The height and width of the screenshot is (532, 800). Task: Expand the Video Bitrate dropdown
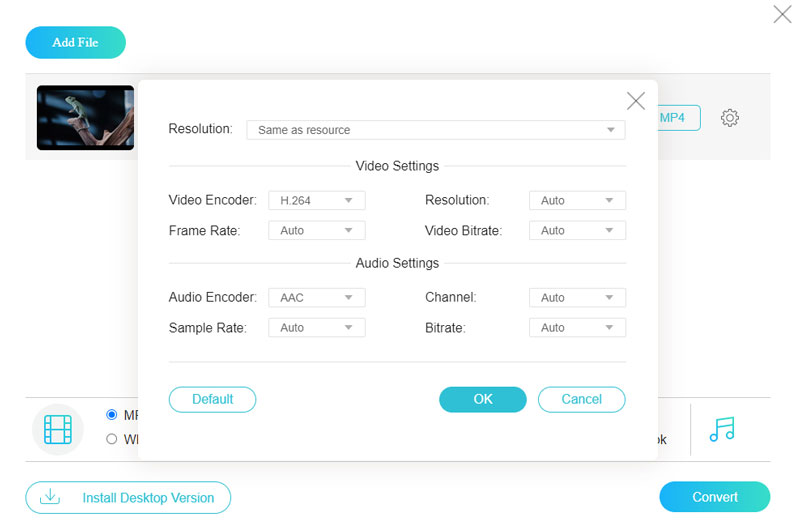(x=576, y=231)
